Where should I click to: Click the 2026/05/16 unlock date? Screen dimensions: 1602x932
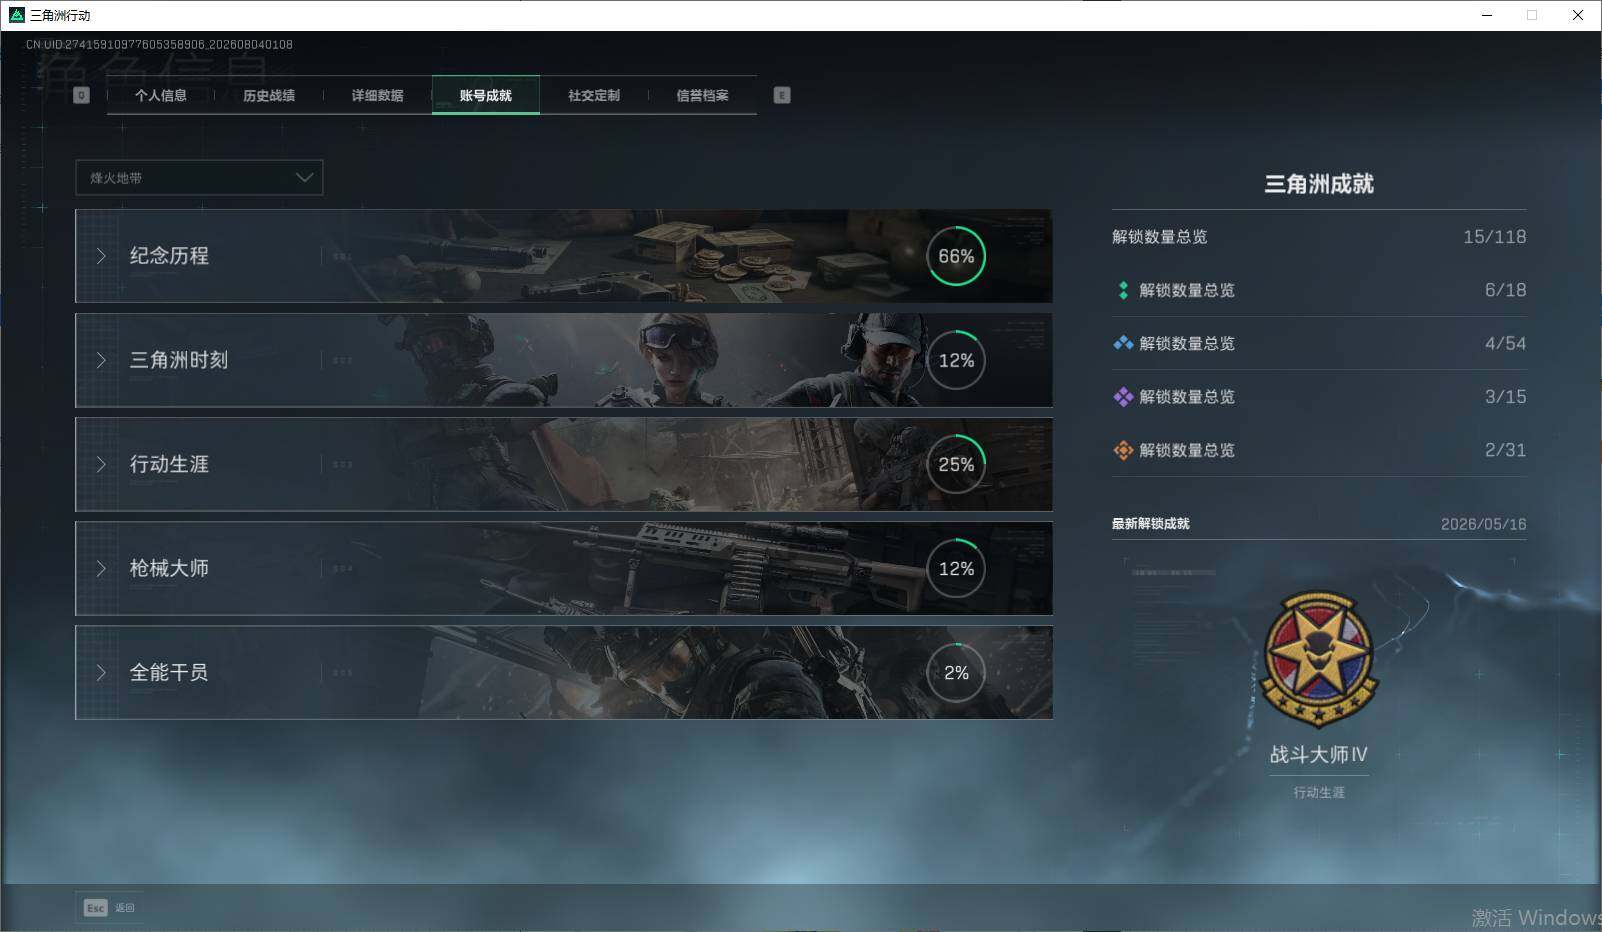click(1483, 524)
